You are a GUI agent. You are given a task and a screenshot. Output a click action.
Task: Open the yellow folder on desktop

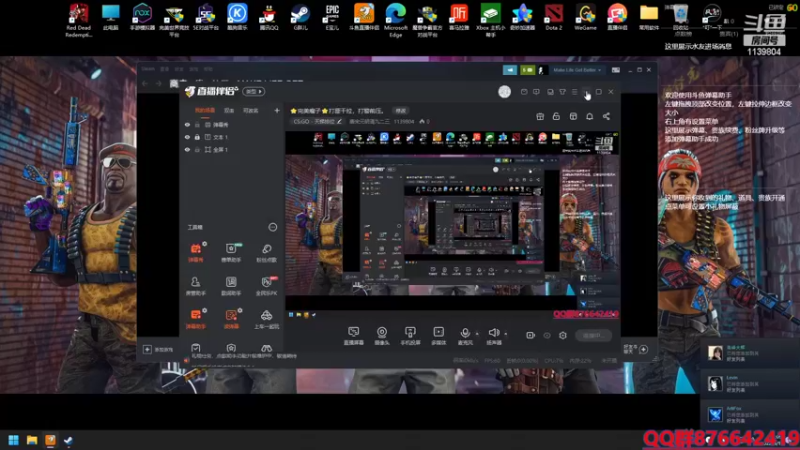point(648,16)
